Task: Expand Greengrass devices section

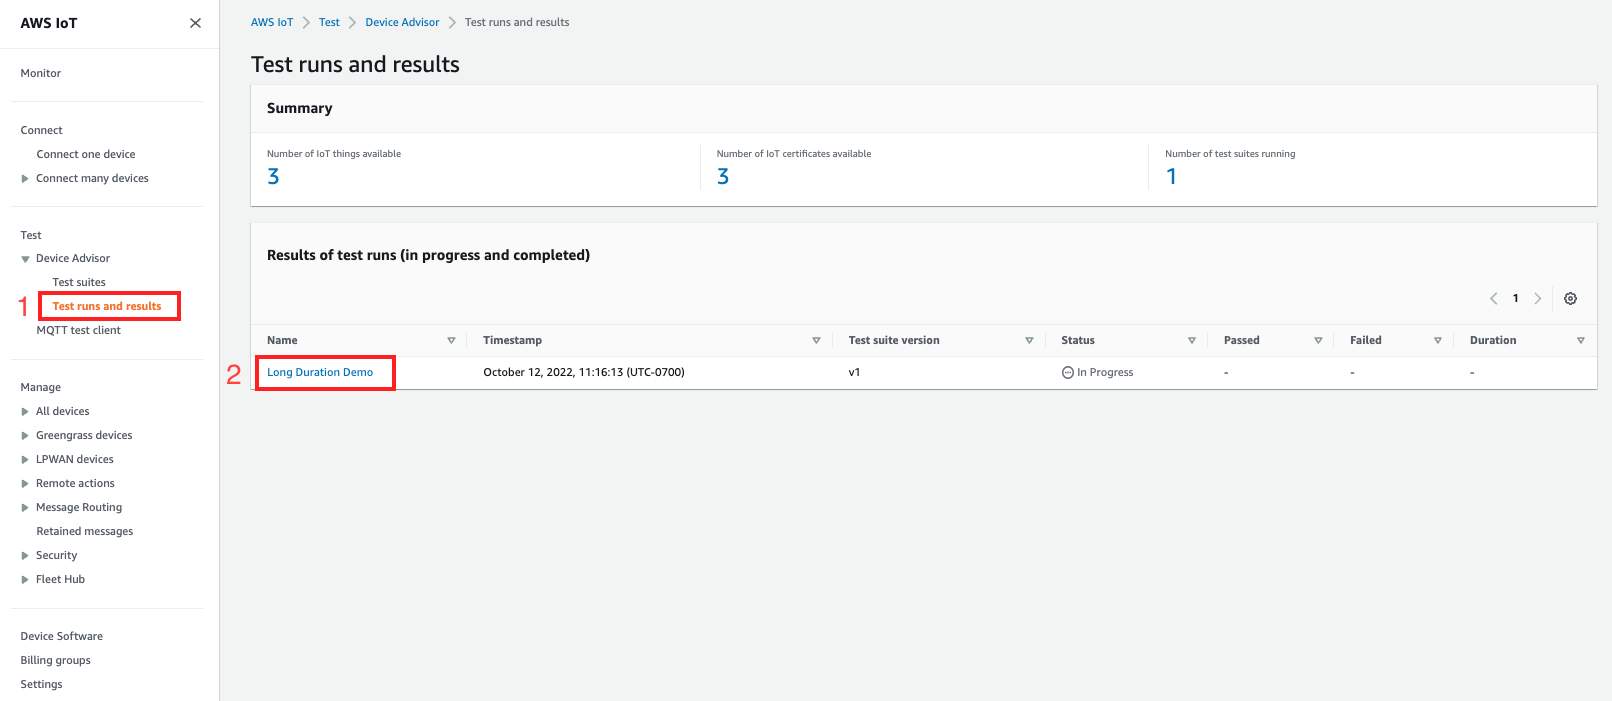Action: pyautogui.click(x=25, y=436)
